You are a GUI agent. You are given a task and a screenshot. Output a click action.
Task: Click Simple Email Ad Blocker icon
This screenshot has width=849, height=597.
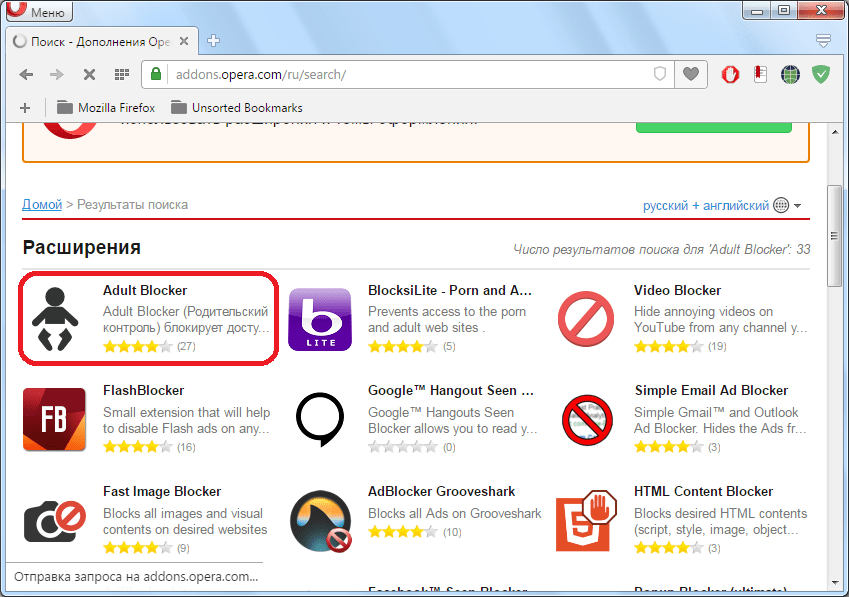(x=586, y=420)
